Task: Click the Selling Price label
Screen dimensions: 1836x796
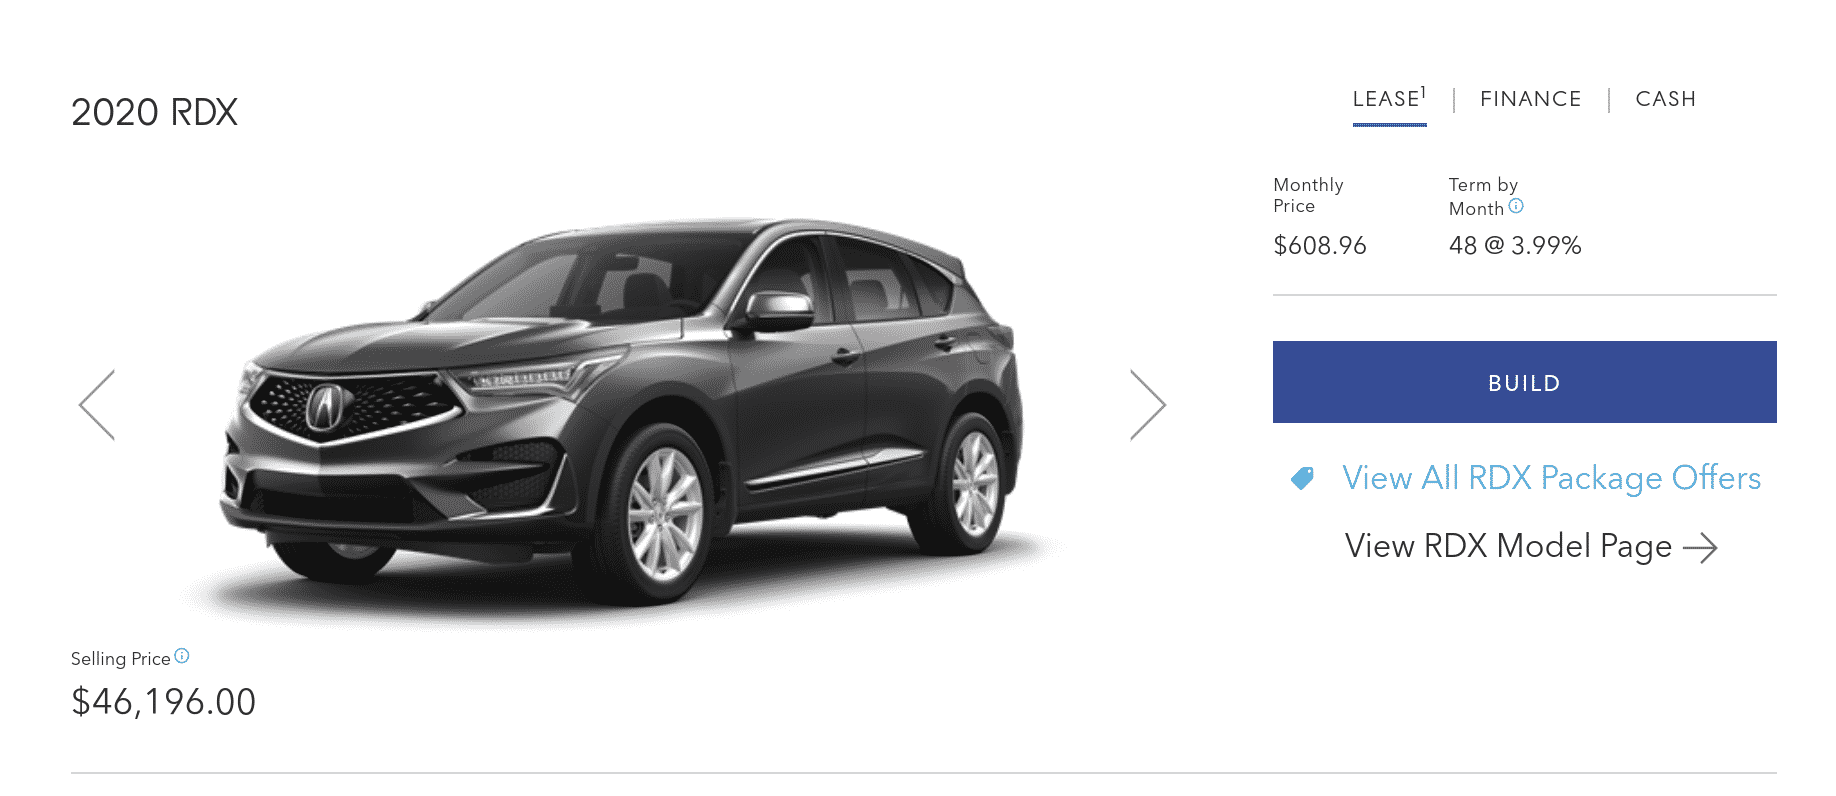Action: (x=120, y=659)
